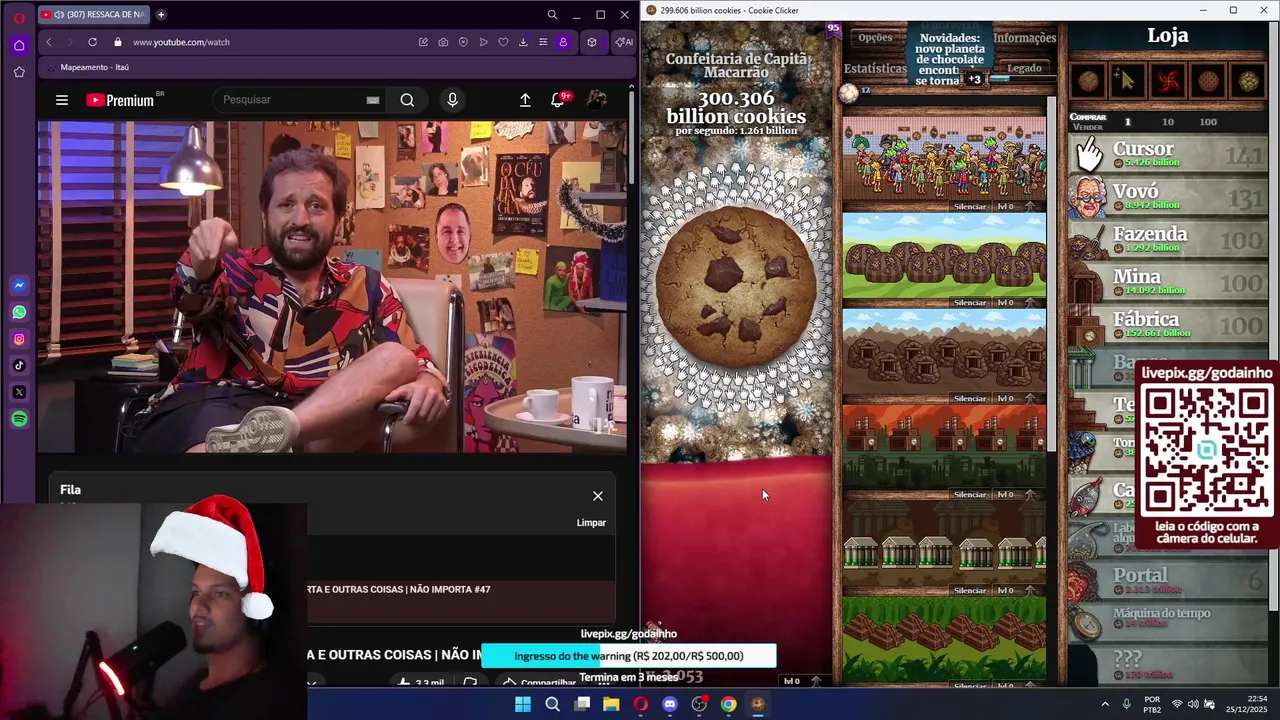
Task: Switch store mode to Comprar
Action: coord(1088,117)
